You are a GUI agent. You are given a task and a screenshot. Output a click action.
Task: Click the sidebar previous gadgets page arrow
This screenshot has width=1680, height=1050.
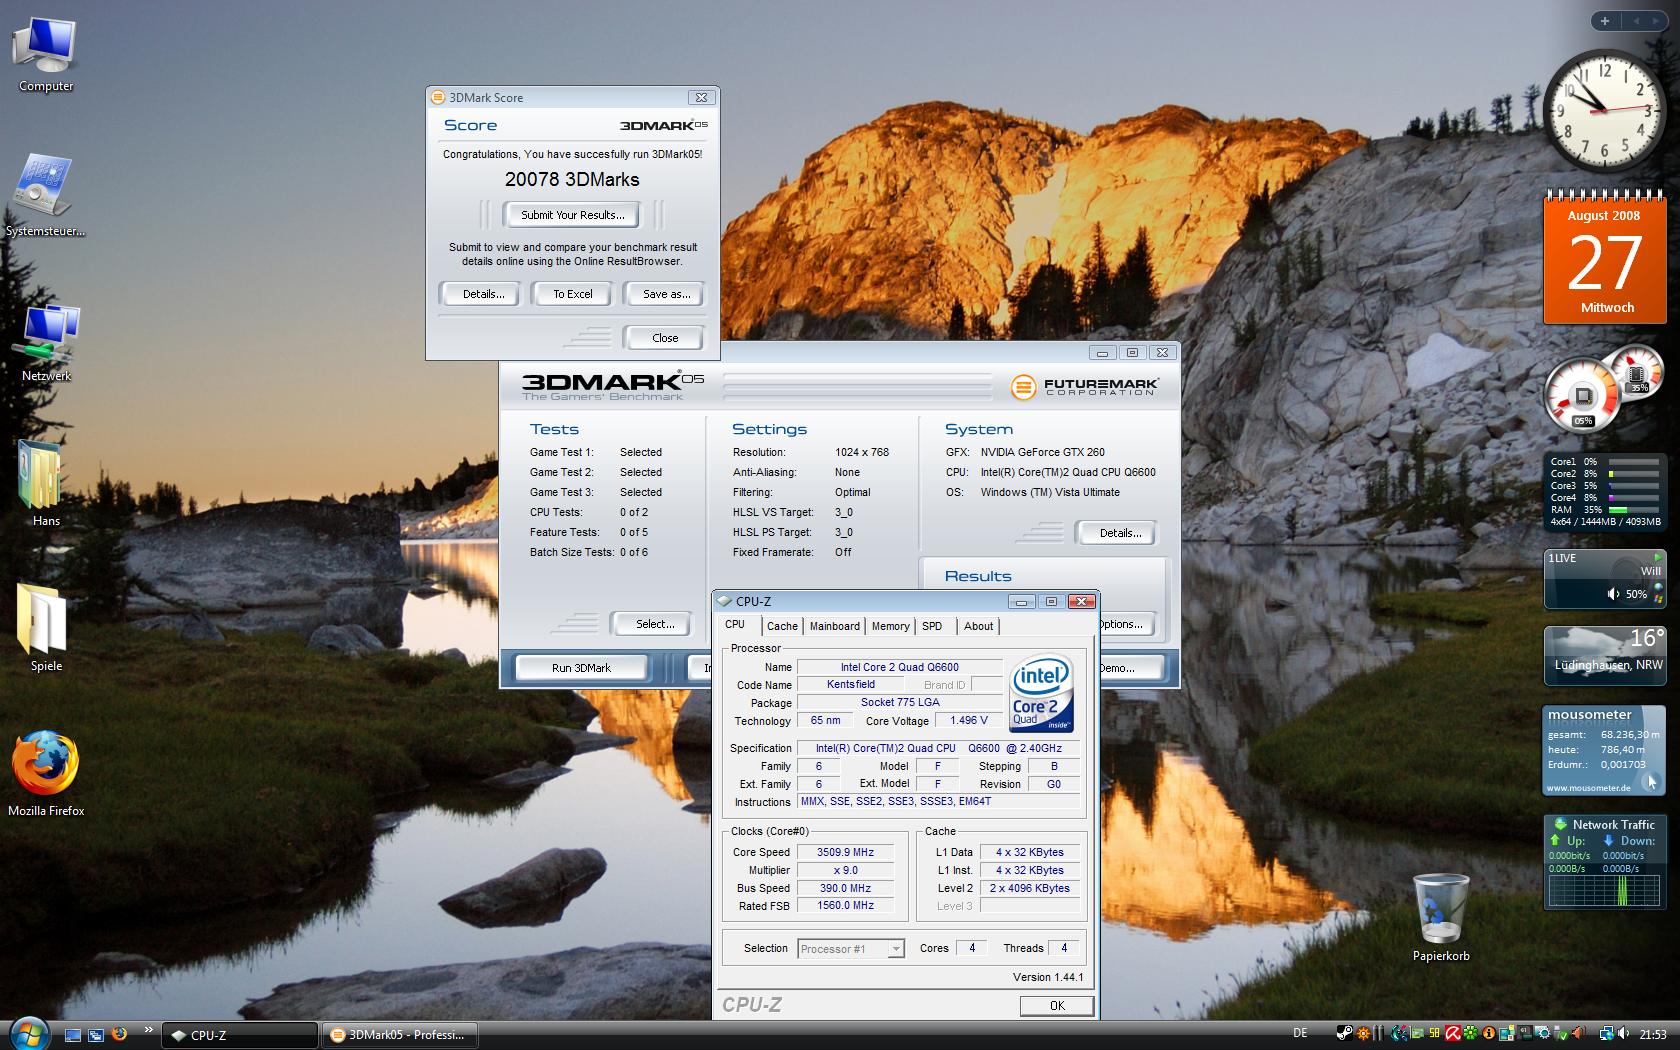1636,20
